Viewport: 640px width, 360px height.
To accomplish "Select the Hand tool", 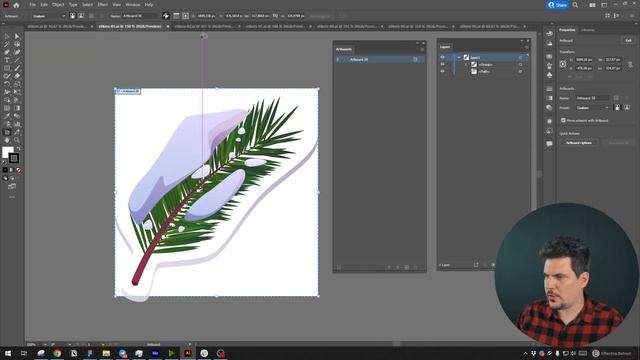I will click(7, 140).
